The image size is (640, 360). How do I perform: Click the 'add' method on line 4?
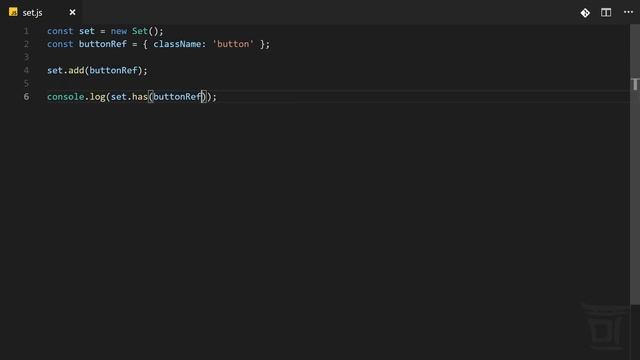point(76,70)
